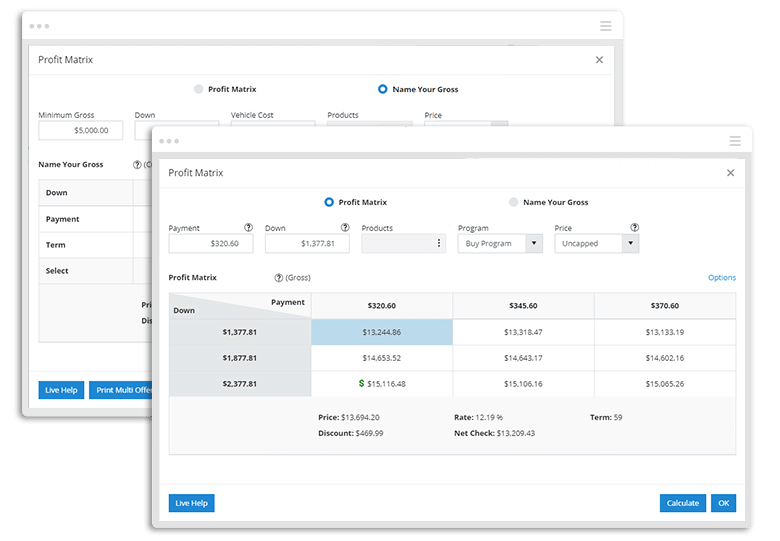780x541 pixels.
Task: Open the Products three-dot menu
Action: click(439, 243)
